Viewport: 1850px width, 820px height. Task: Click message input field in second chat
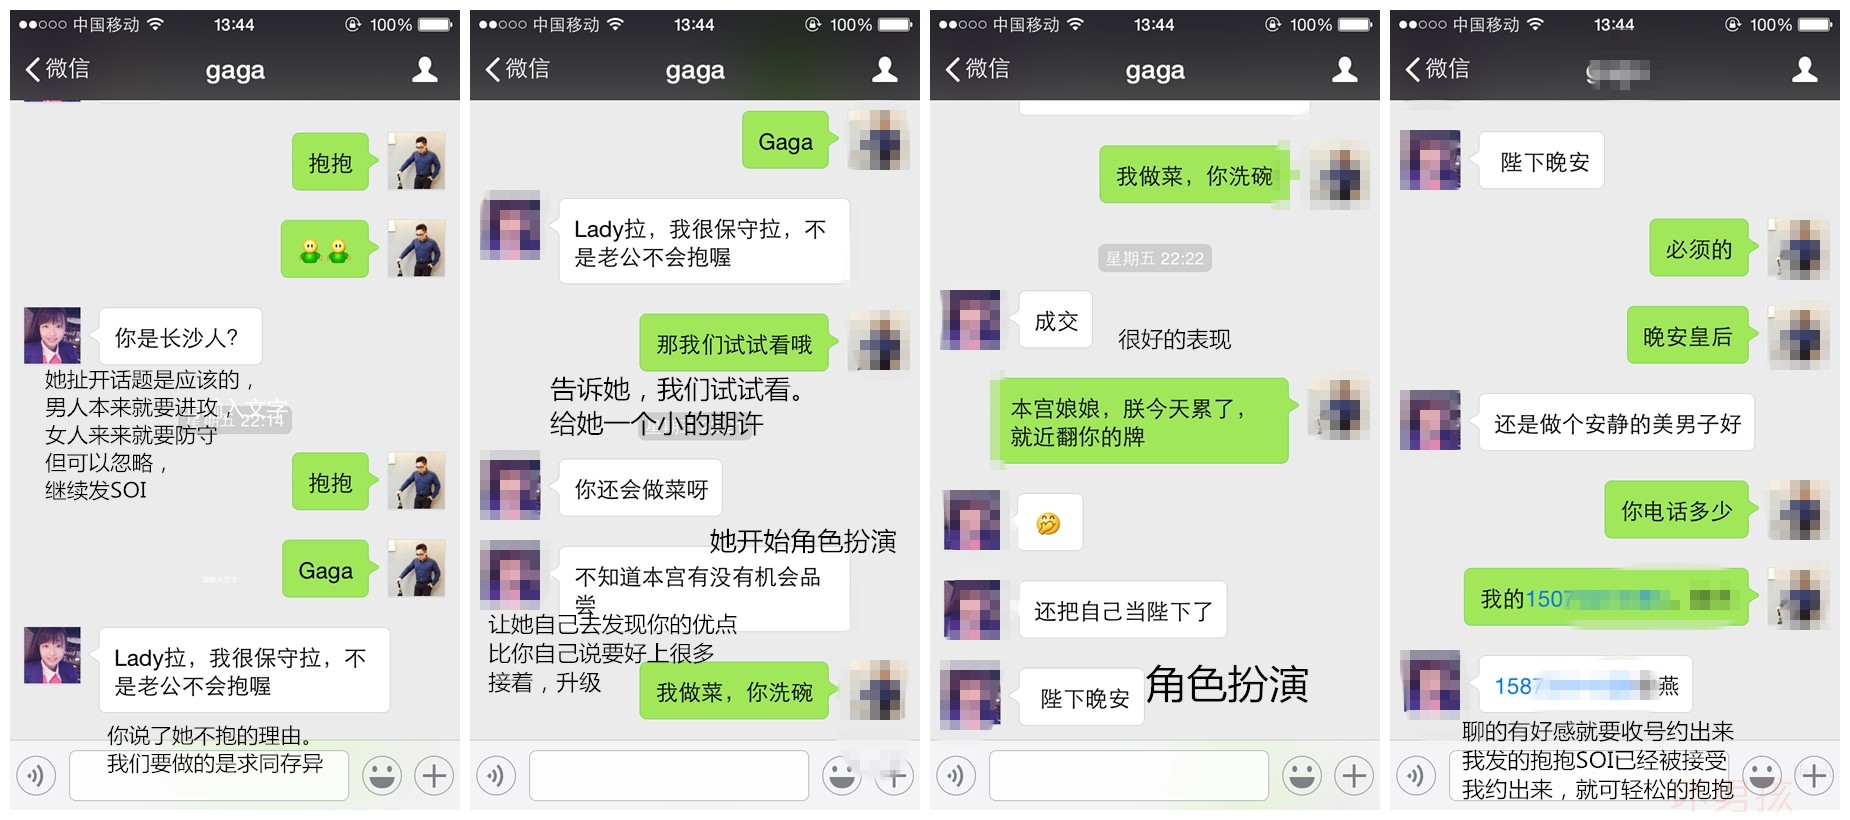[x=669, y=775]
